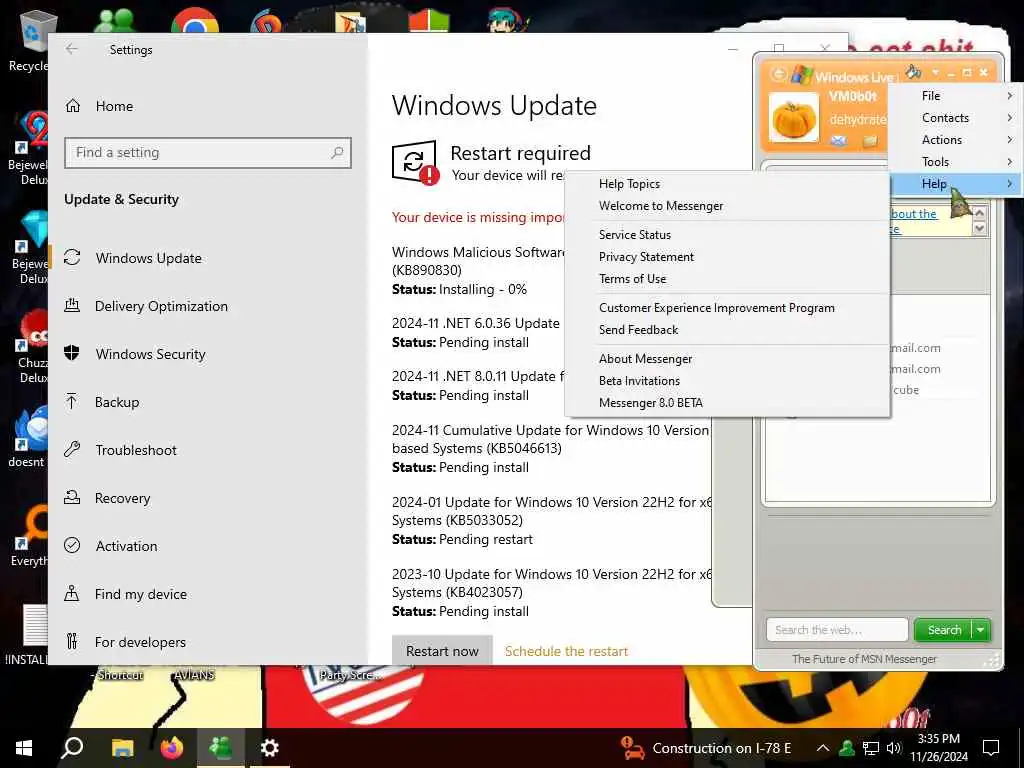Choose Terms of Use menu entry

click(x=727, y=279)
